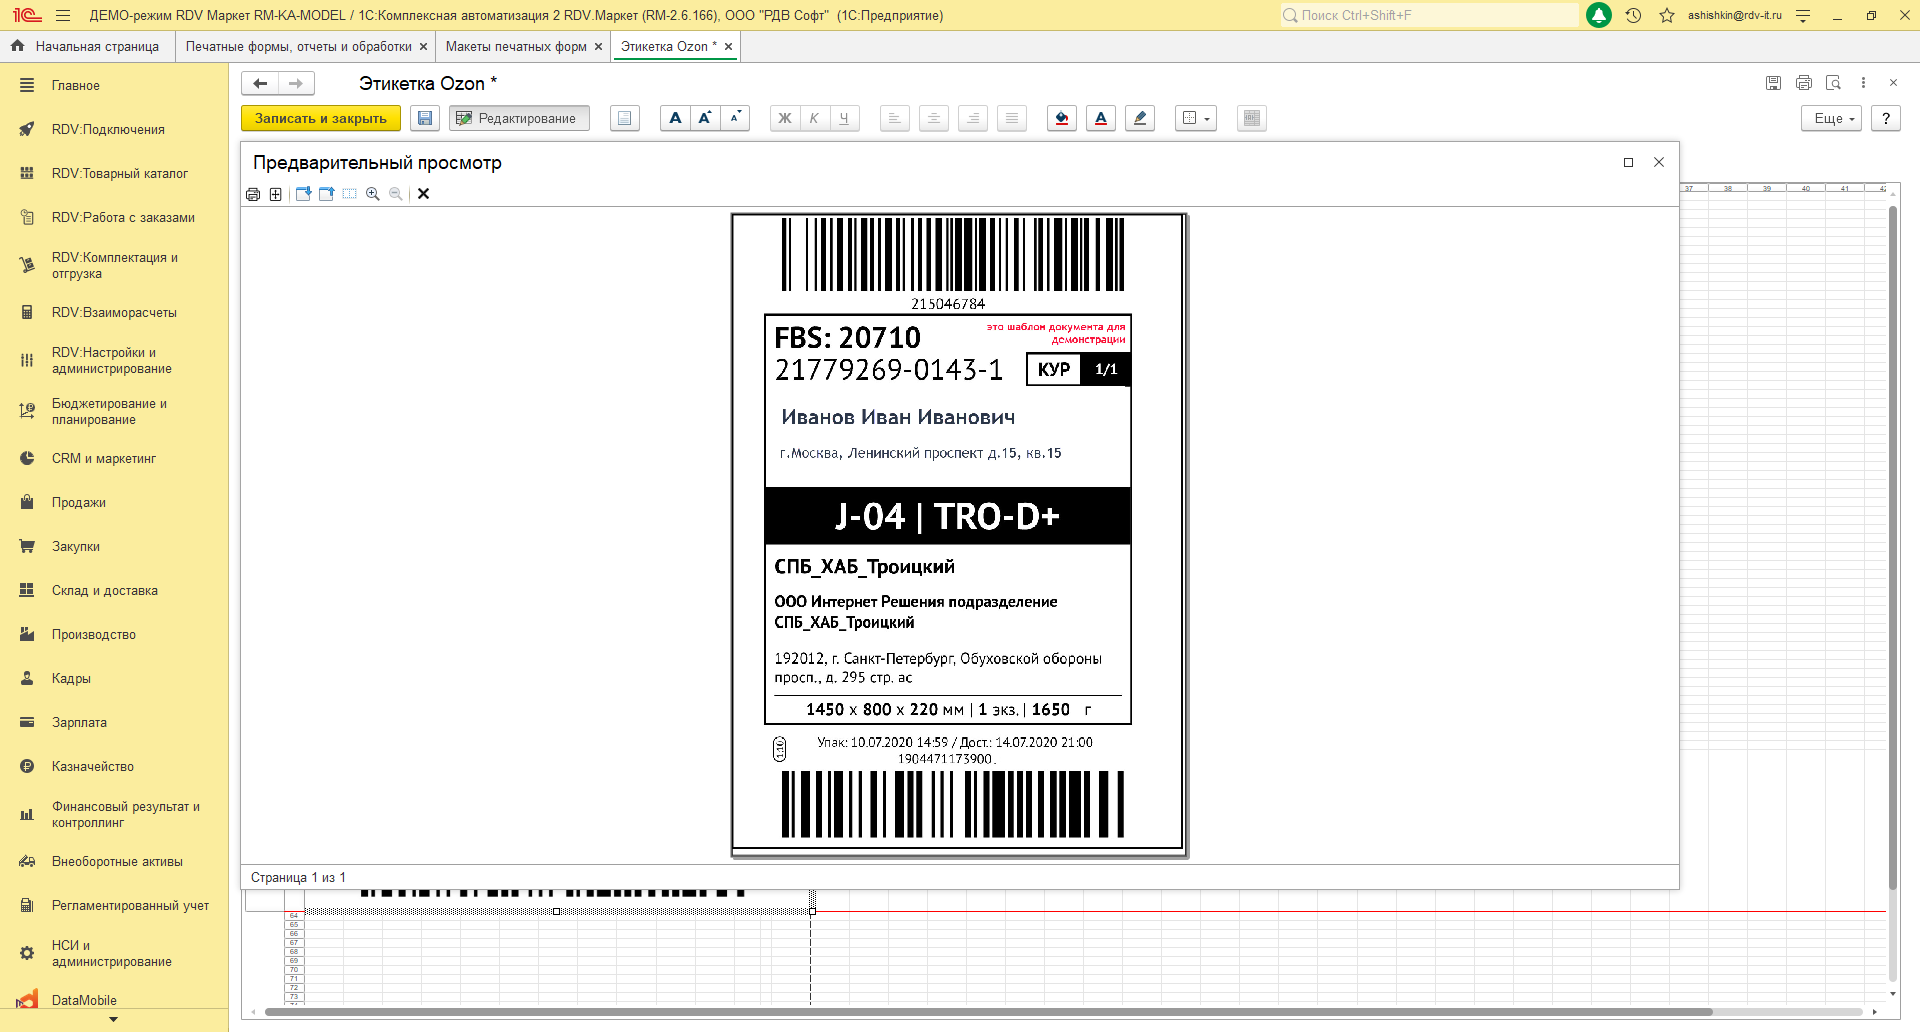
Task: Open the Еще dropdown menu
Action: (1834, 118)
